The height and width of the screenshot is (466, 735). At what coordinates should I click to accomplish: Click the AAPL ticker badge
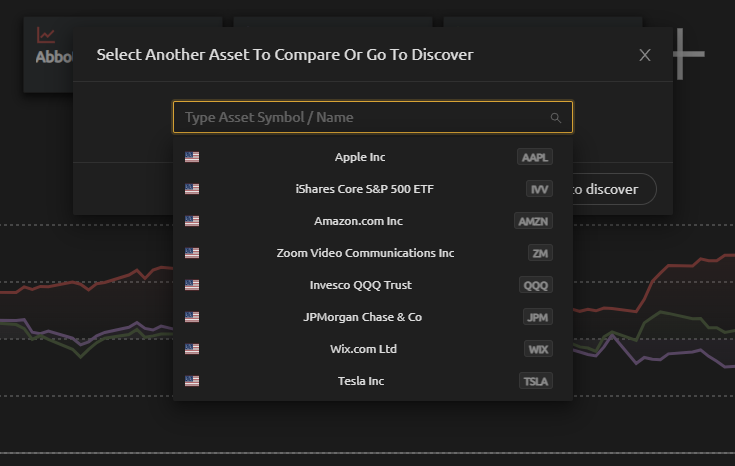point(535,157)
